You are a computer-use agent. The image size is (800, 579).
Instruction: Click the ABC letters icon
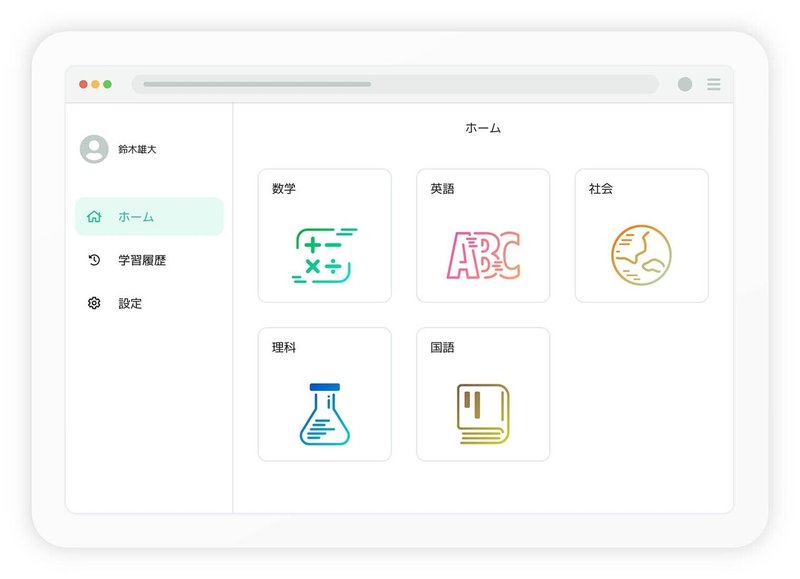tap(483, 255)
